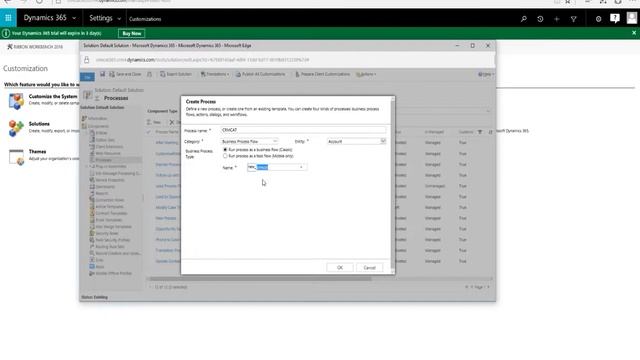Click the Save disk icon in solution toolbar

coord(102,74)
